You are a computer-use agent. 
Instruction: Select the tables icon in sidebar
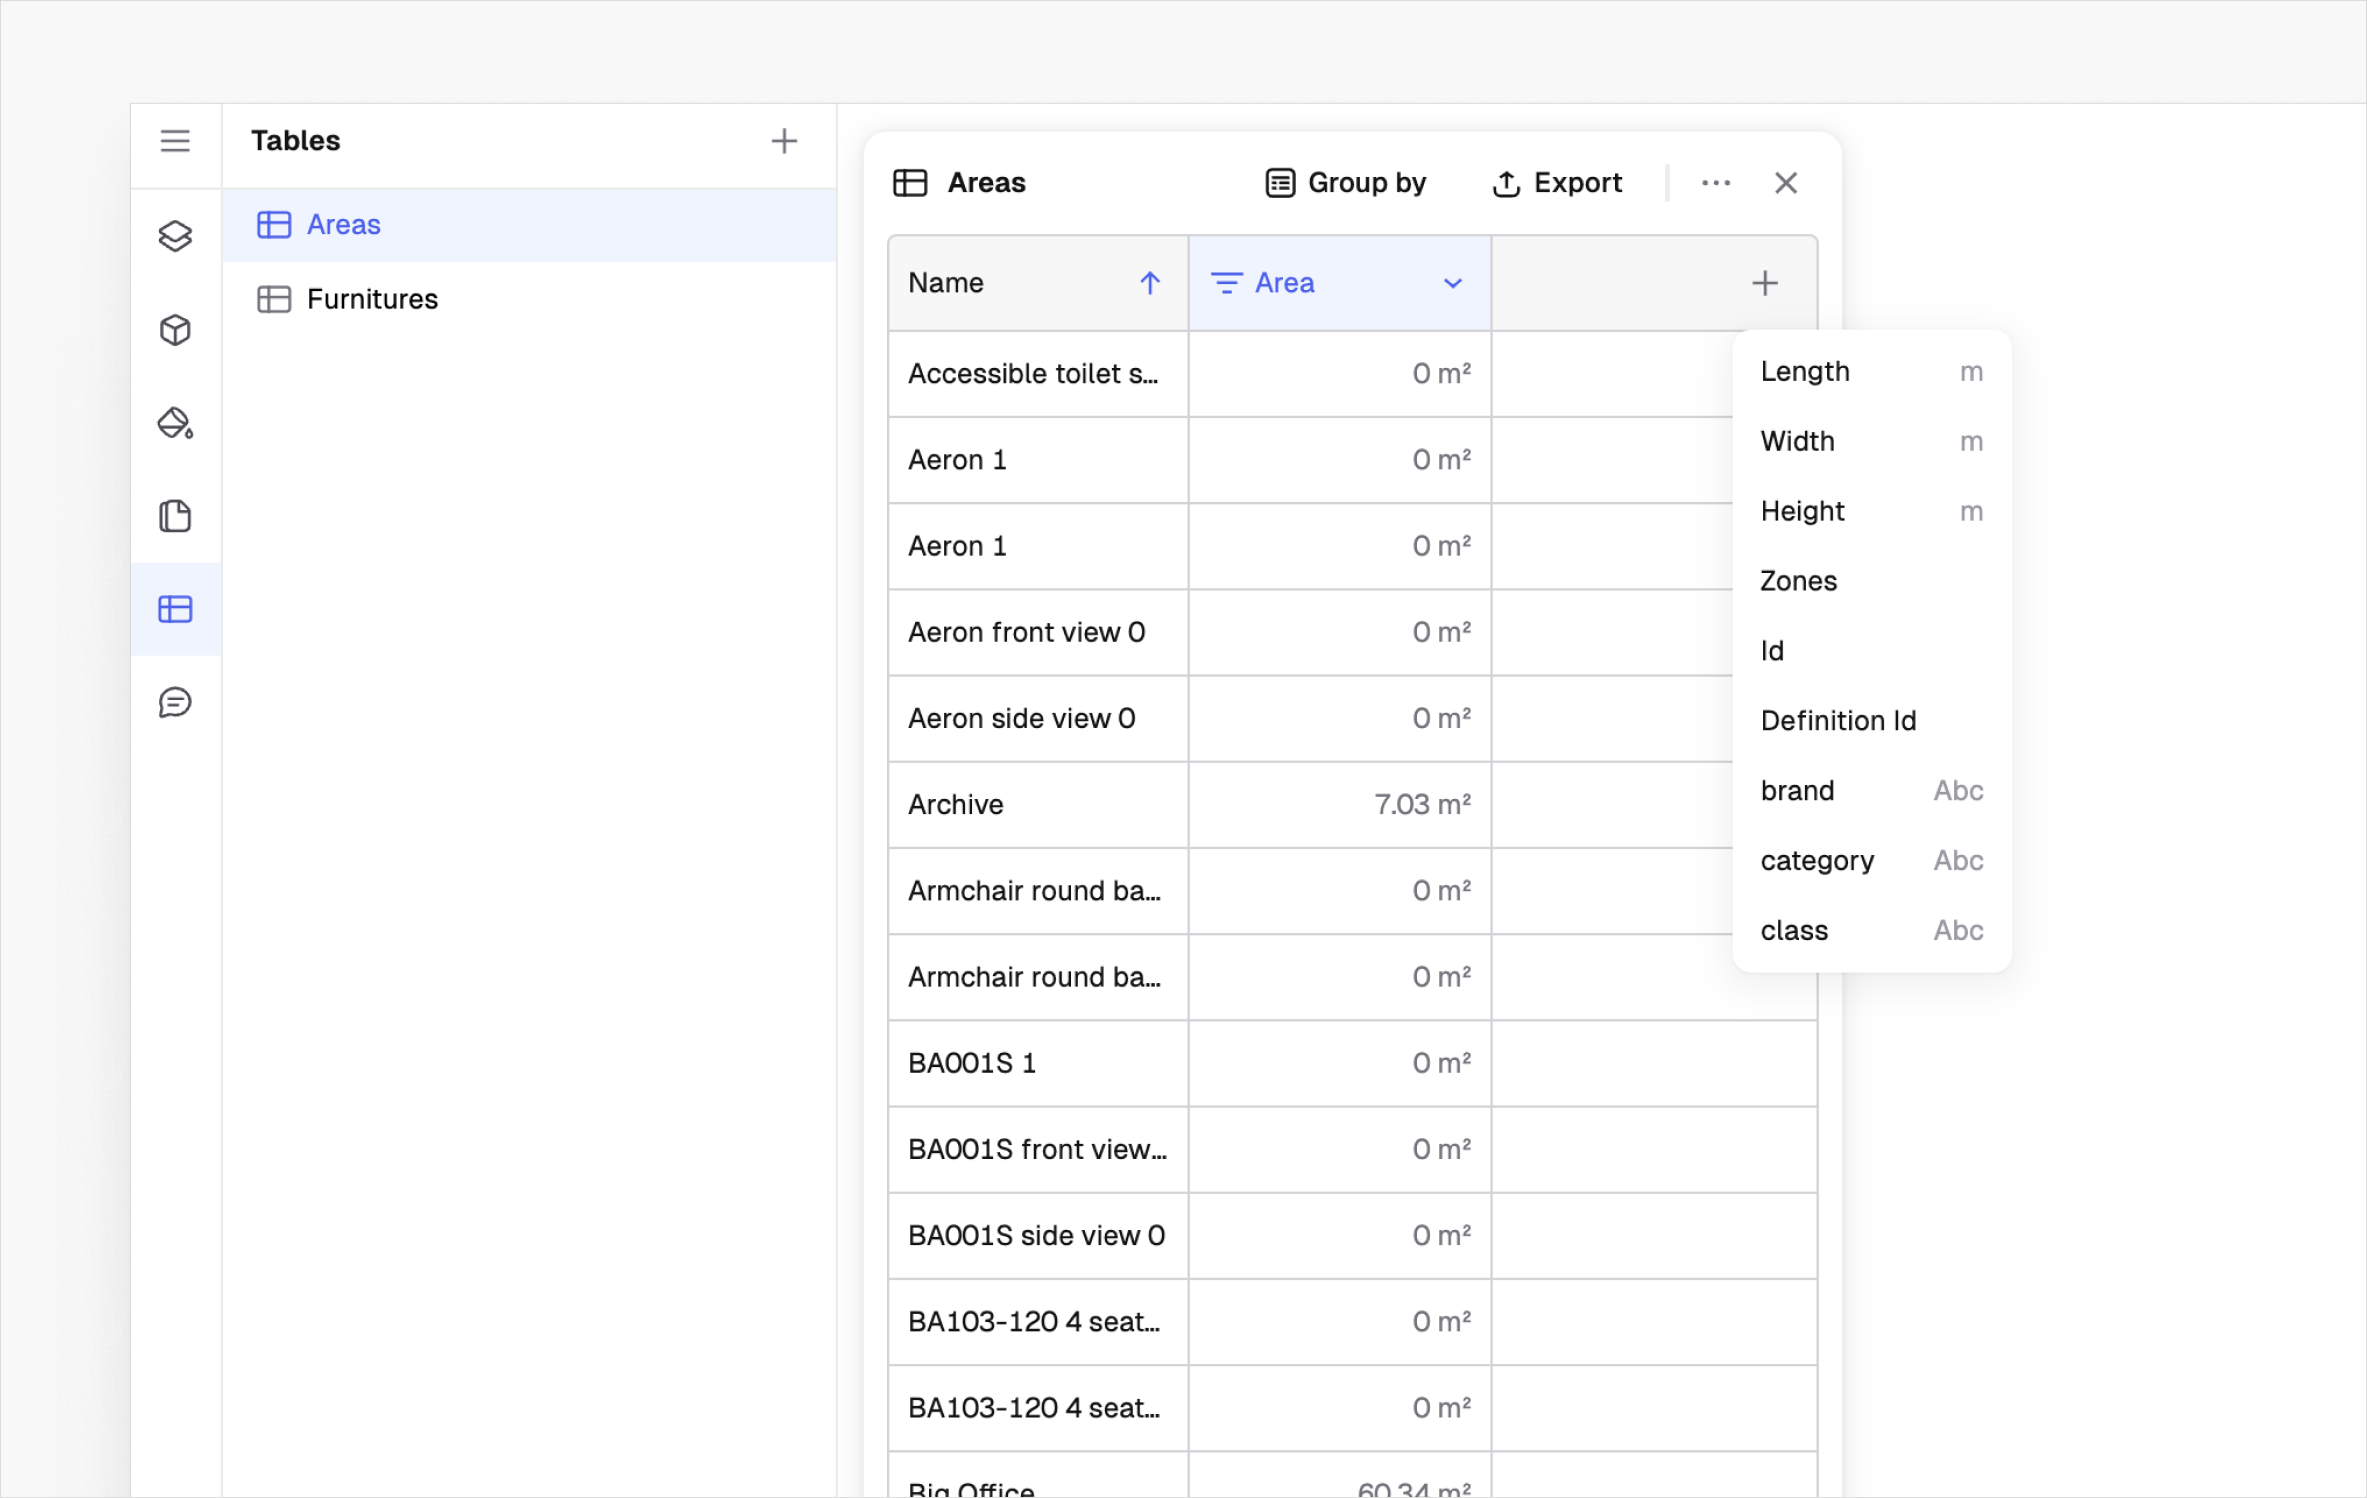[x=175, y=609]
